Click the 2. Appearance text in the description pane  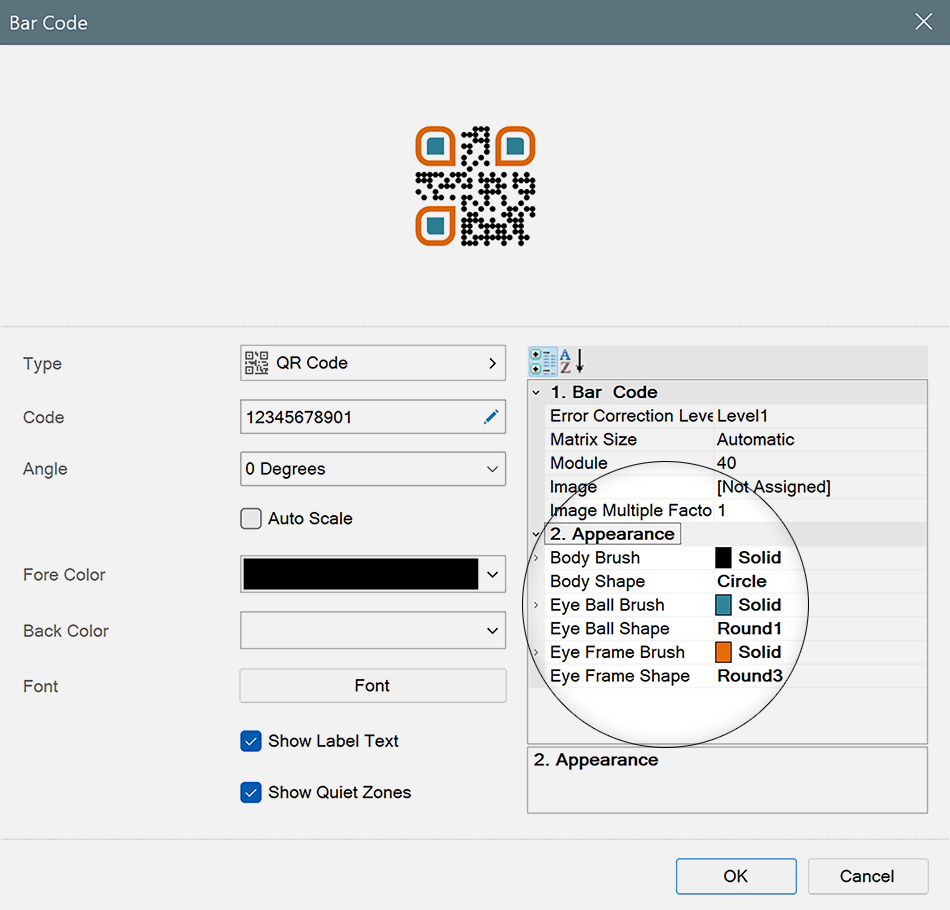pos(596,760)
